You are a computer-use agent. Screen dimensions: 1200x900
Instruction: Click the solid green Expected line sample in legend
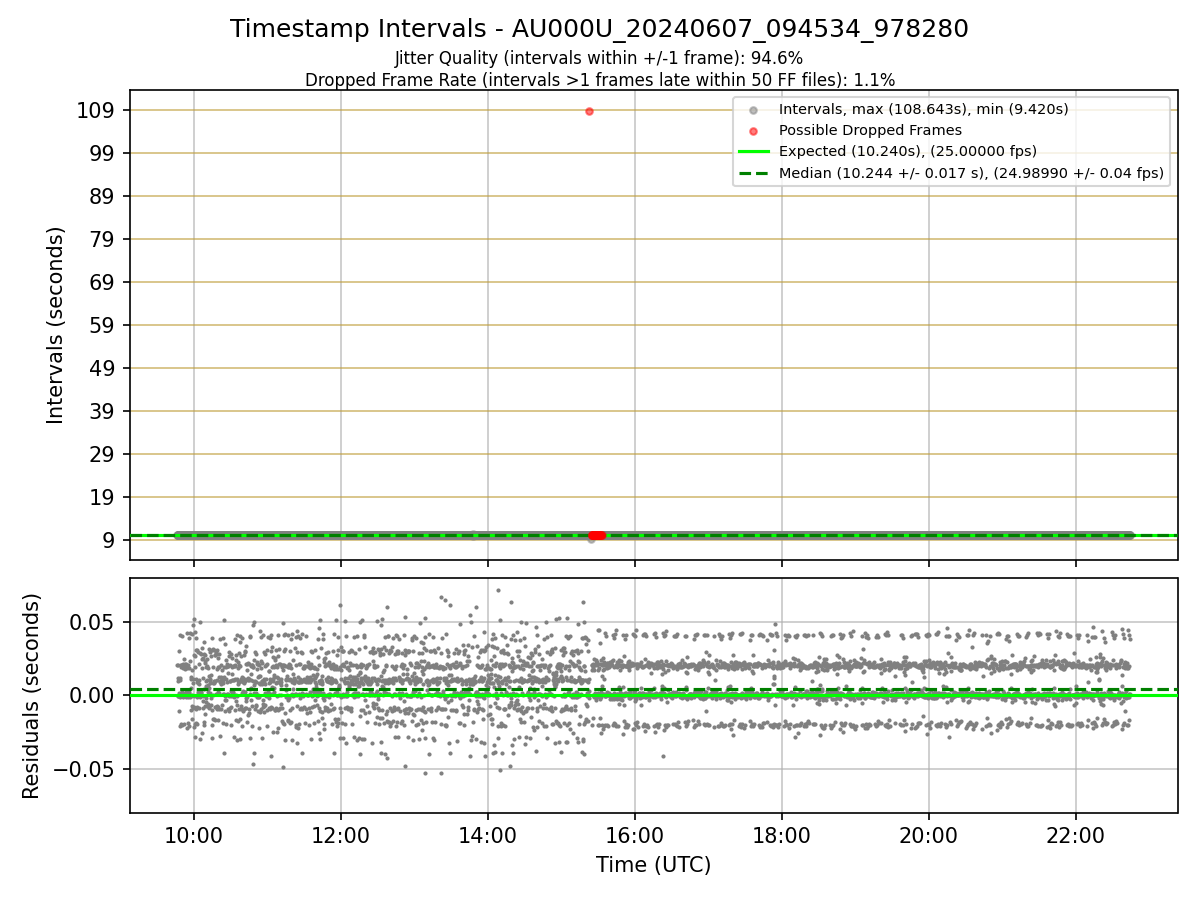754,152
